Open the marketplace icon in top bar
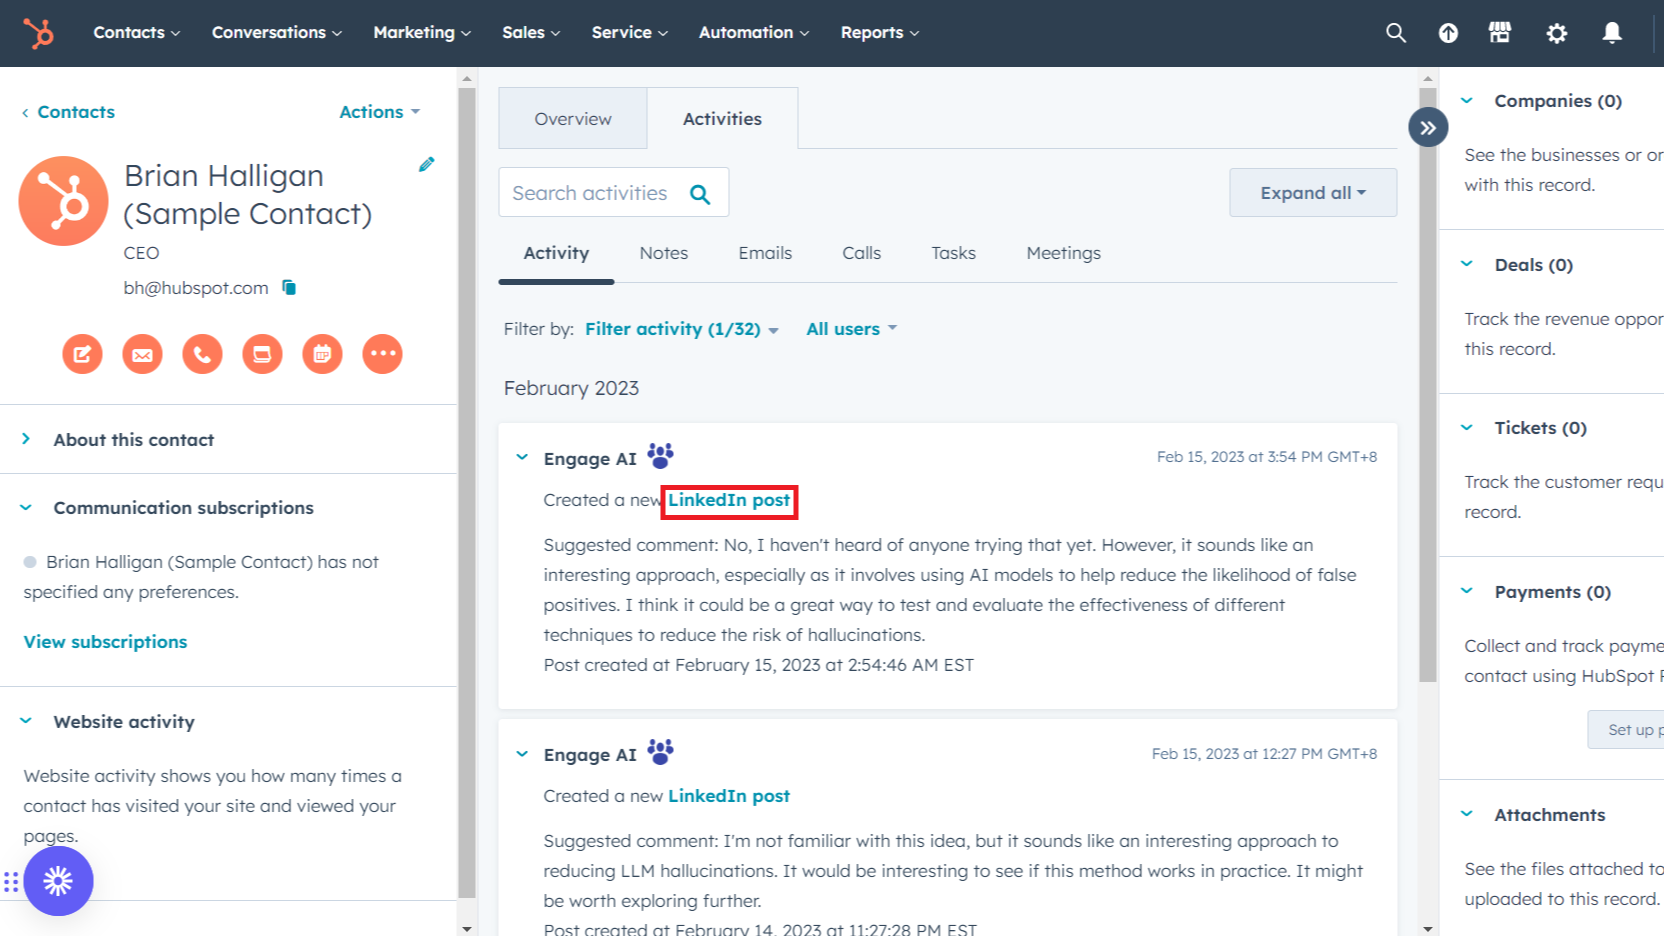This screenshot has height=936, width=1664. coord(1499,33)
